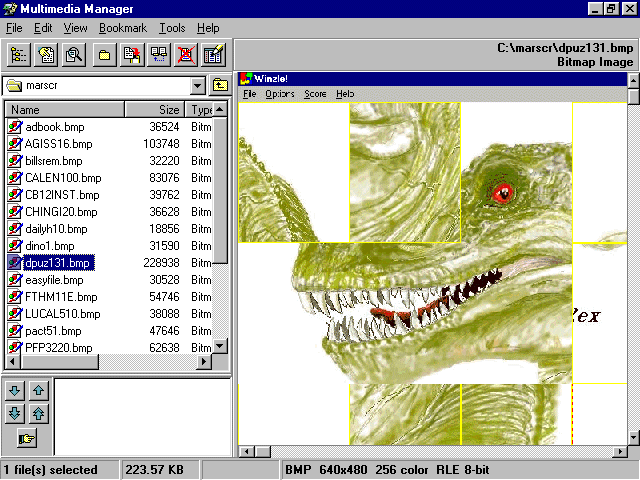Click the two-books move icon in toolbar
640x480 pixels.
point(158,55)
